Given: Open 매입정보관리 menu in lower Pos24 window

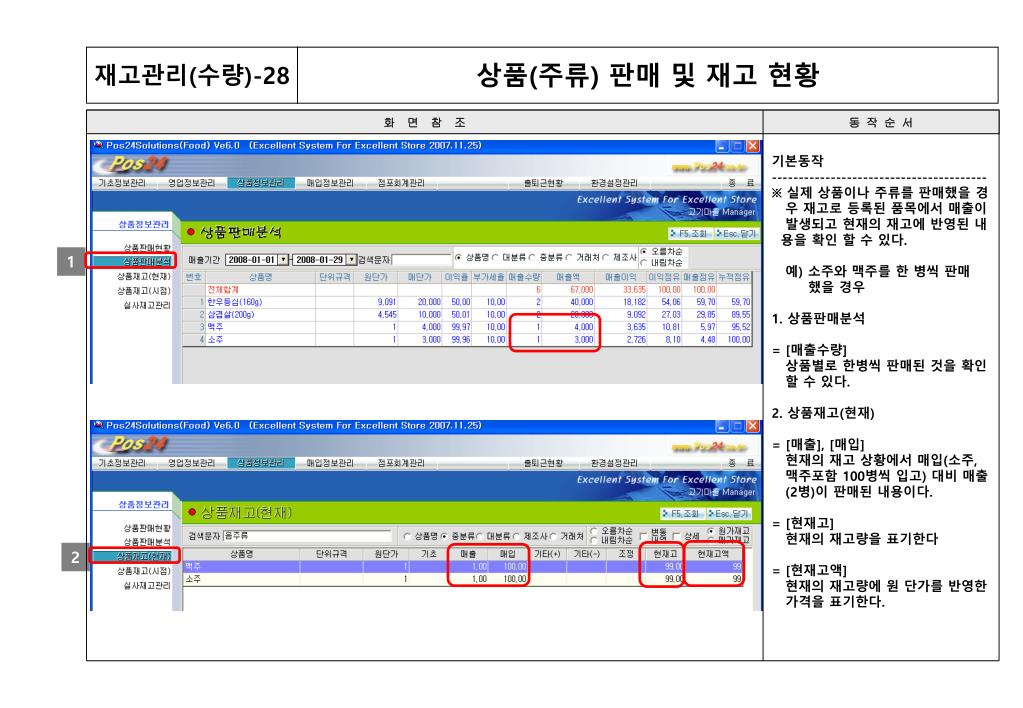Looking at the screenshot, I should tap(330, 463).
